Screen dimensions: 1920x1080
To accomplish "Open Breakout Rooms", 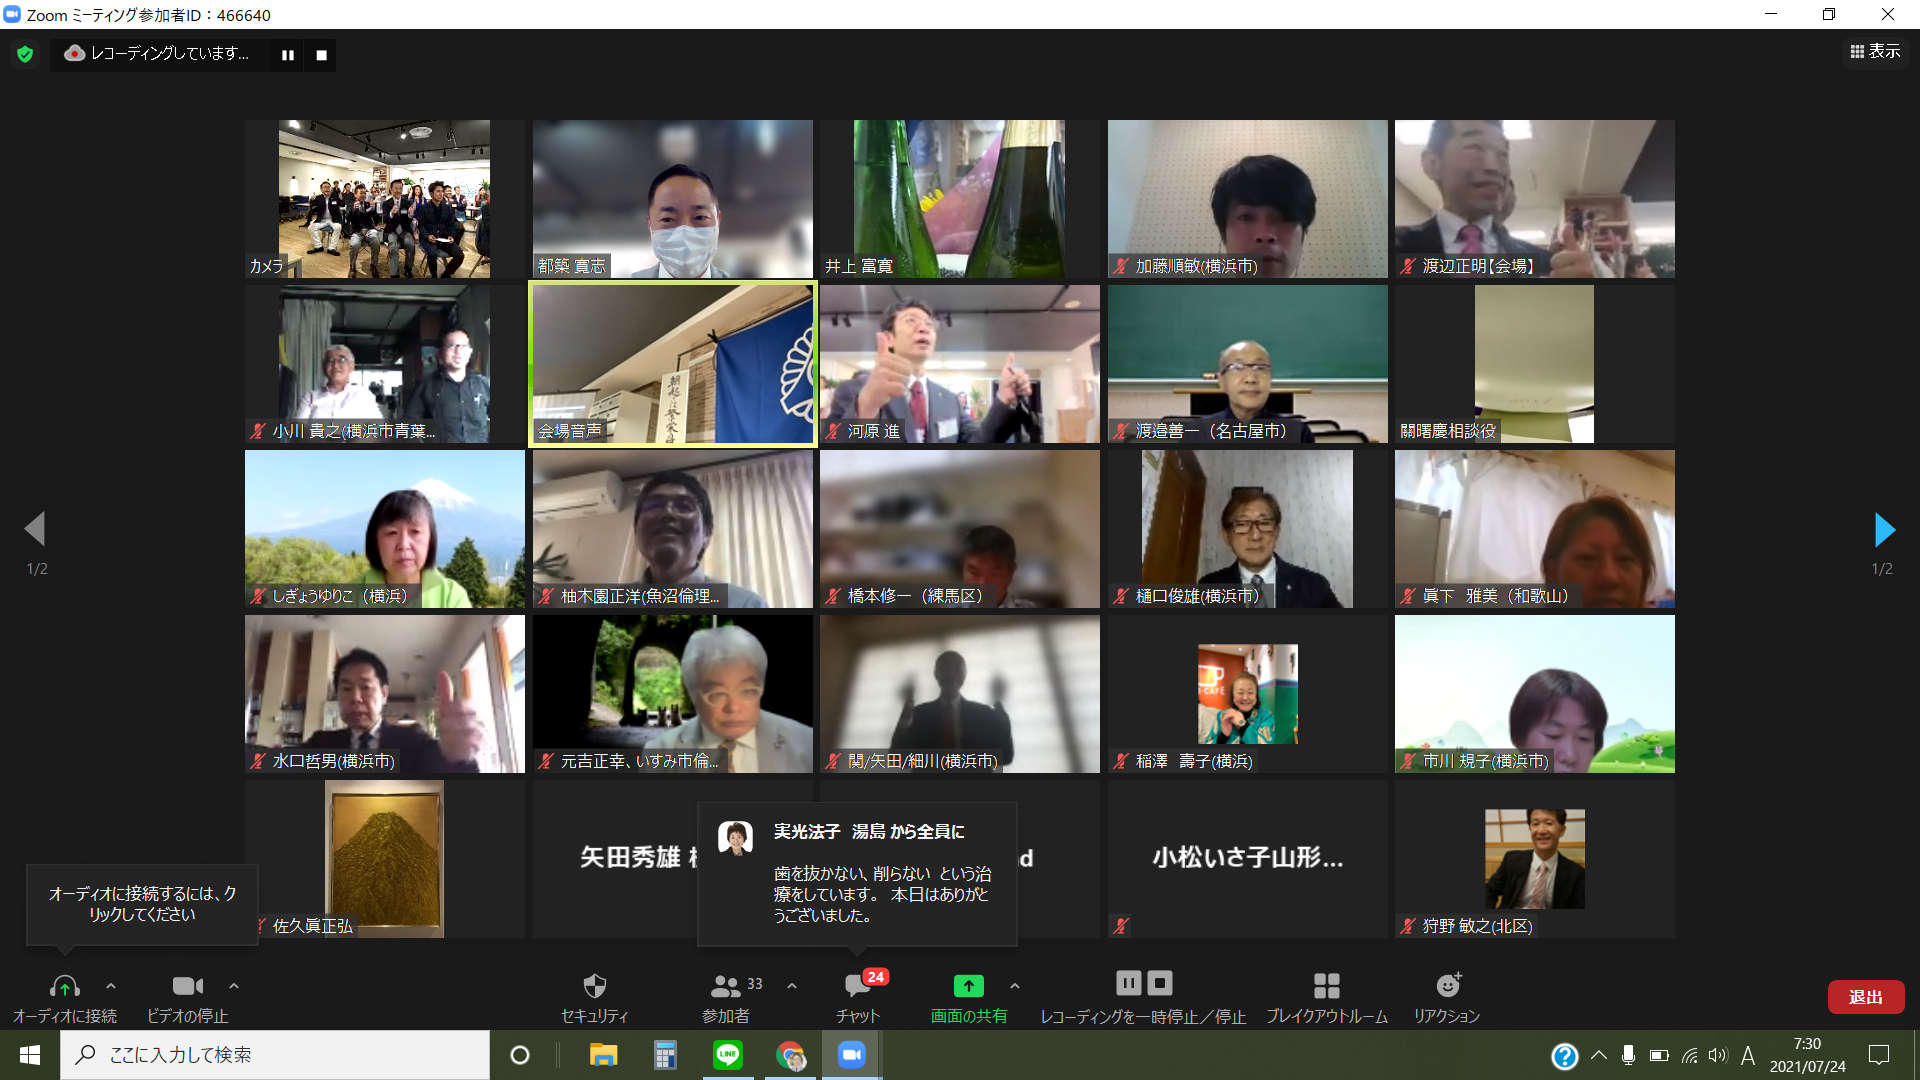I will [x=1326, y=987].
